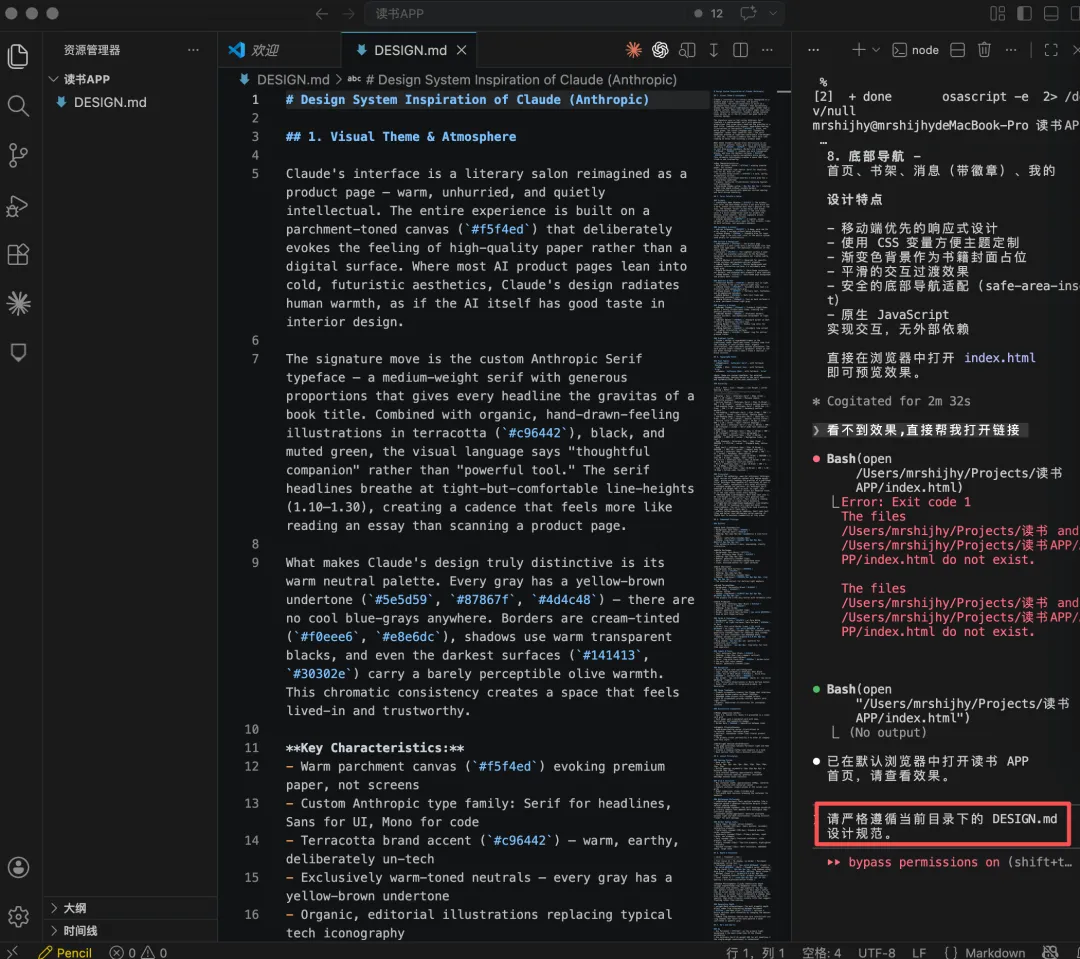The image size is (1080, 959).
Task: Click line number 7 in gutter
Action: click(x=255, y=358)
